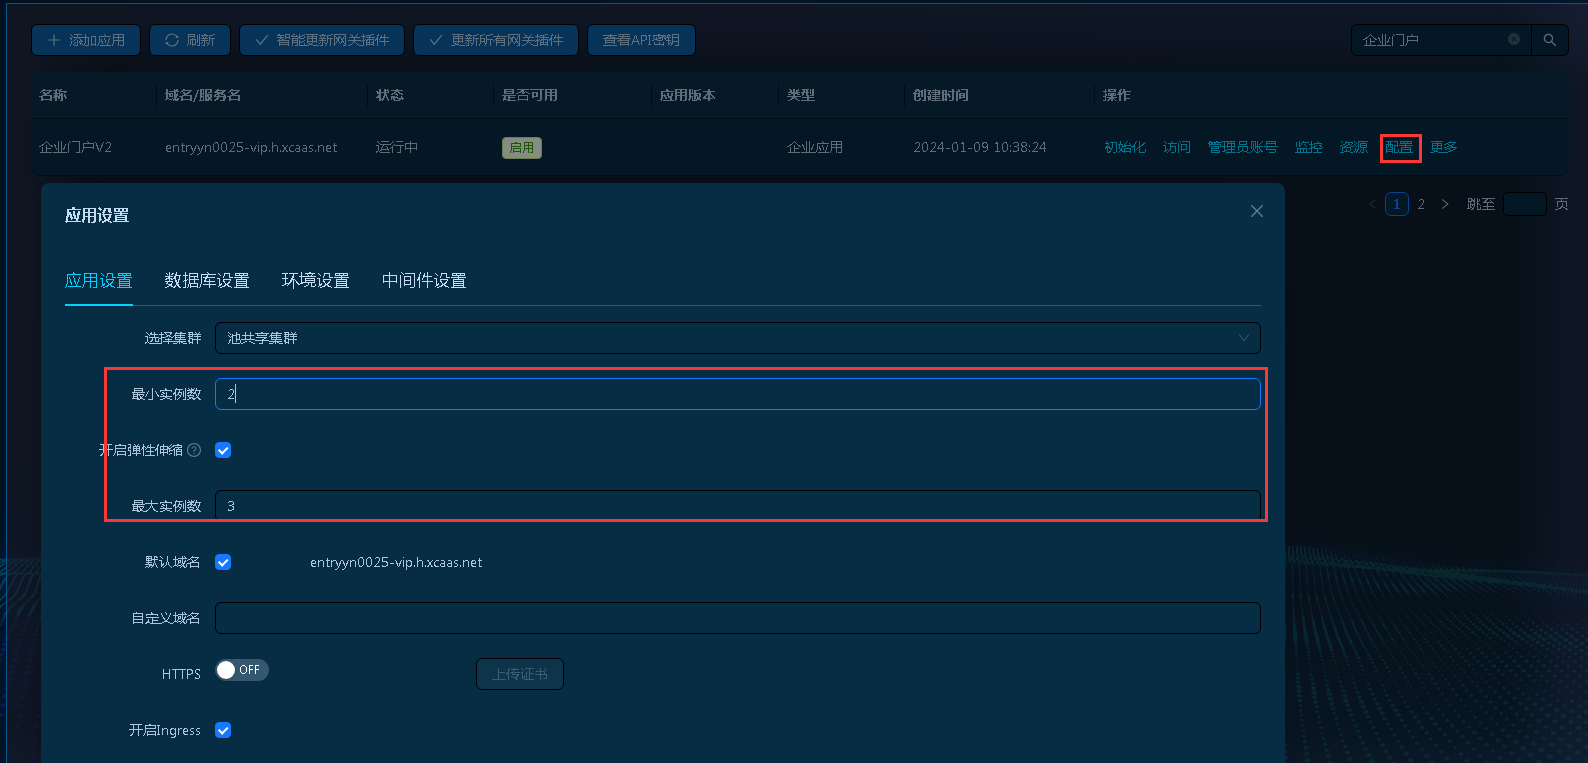The height and width of the screenshot is (763, 1588).
Task: Click the 启用 status tag
Action: [522, 148]
